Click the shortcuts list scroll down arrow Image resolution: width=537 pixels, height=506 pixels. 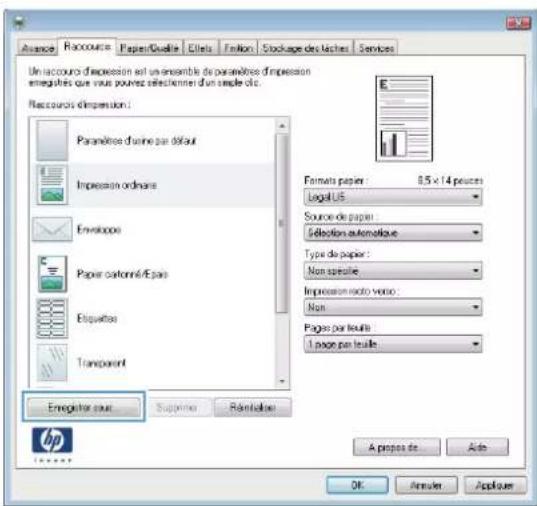(282, 381)
